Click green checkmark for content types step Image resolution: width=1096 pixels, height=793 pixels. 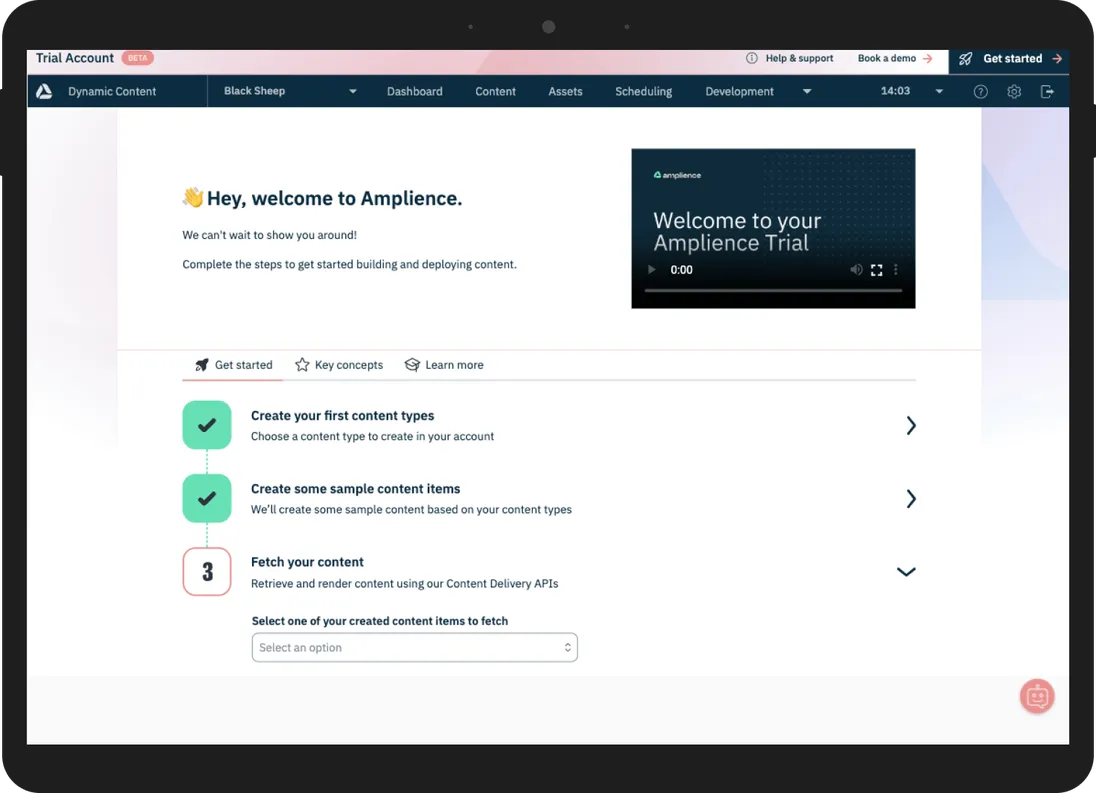207,425
